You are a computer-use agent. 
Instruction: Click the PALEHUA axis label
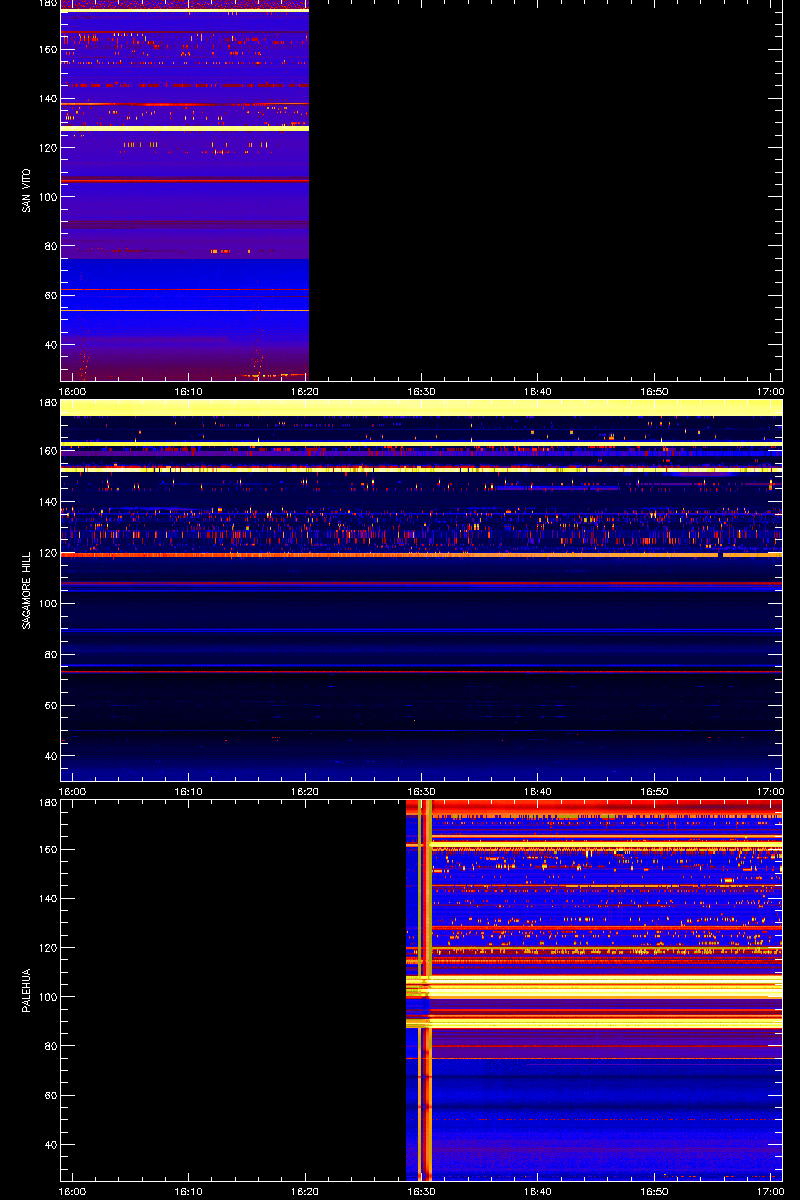26,990
